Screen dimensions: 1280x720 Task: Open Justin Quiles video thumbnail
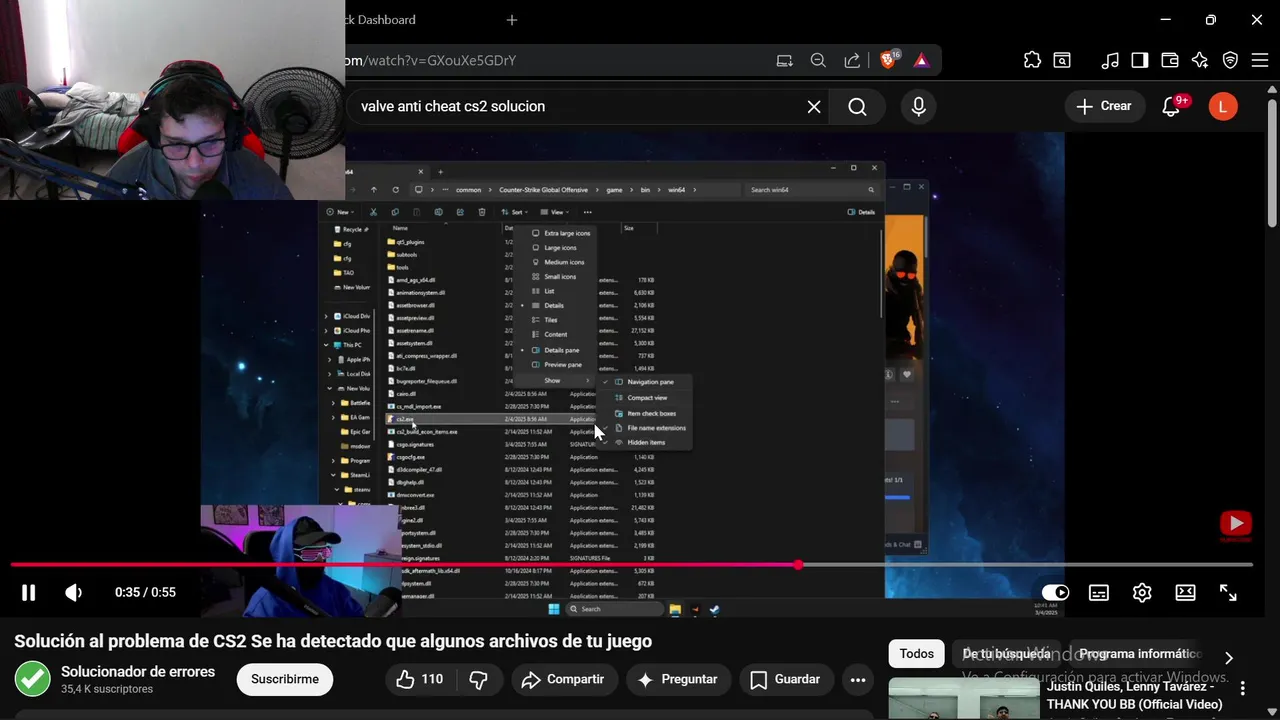click(x=963, y=699)
